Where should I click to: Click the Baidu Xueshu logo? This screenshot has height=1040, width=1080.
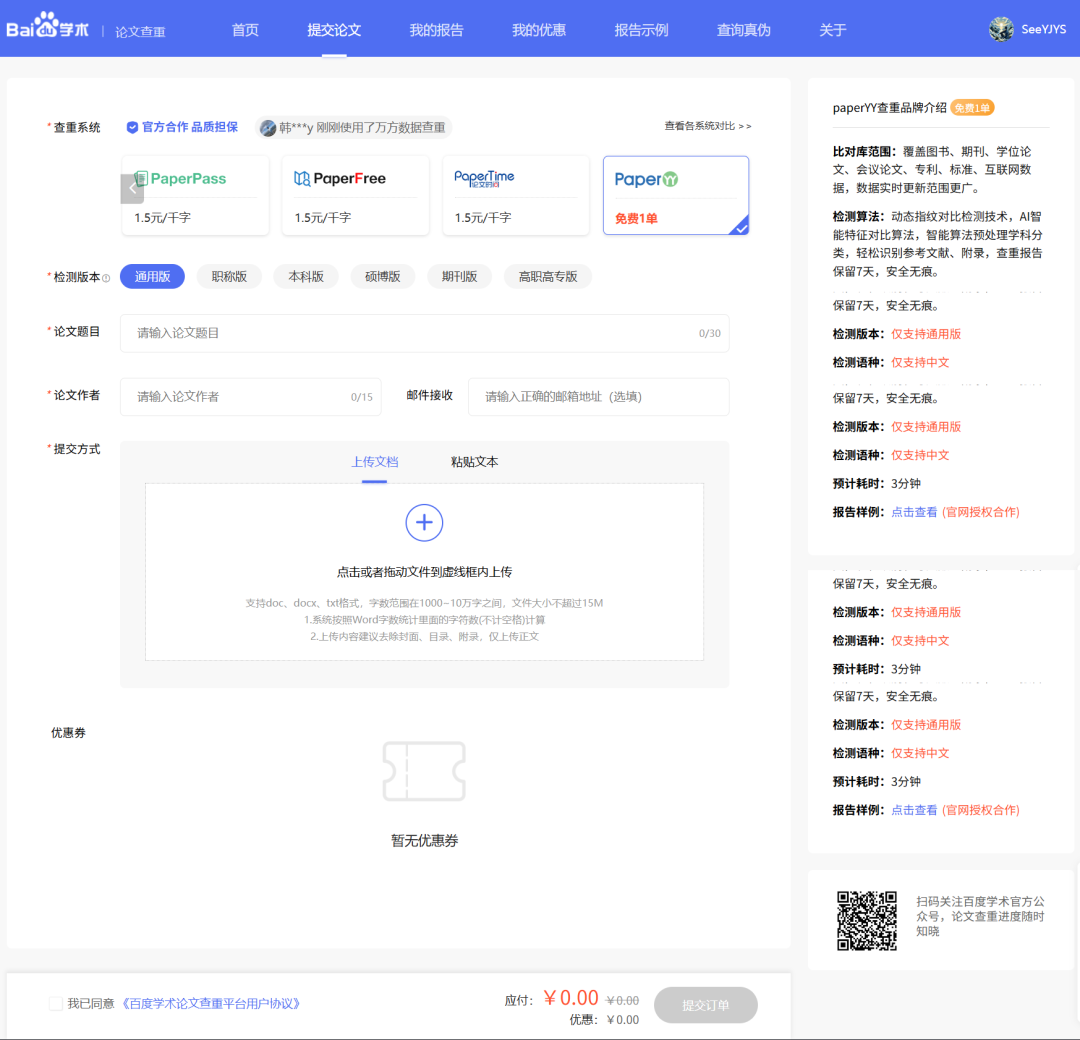pos(47,29)
